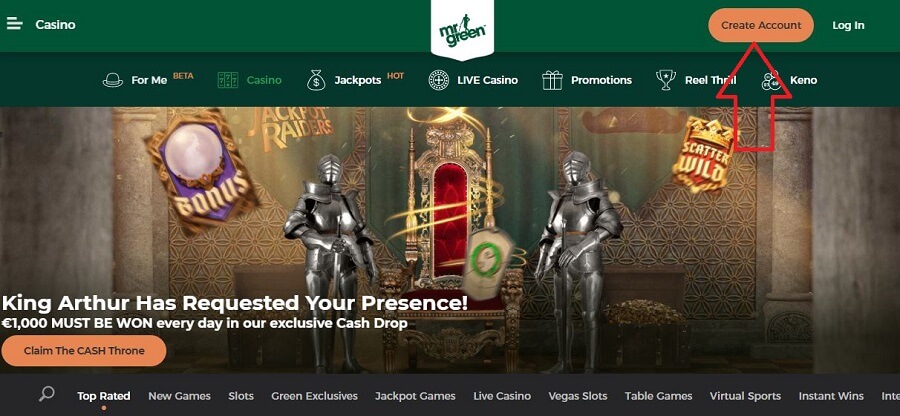
Task: Open the Log In link
Action: (x=848, y=25)
